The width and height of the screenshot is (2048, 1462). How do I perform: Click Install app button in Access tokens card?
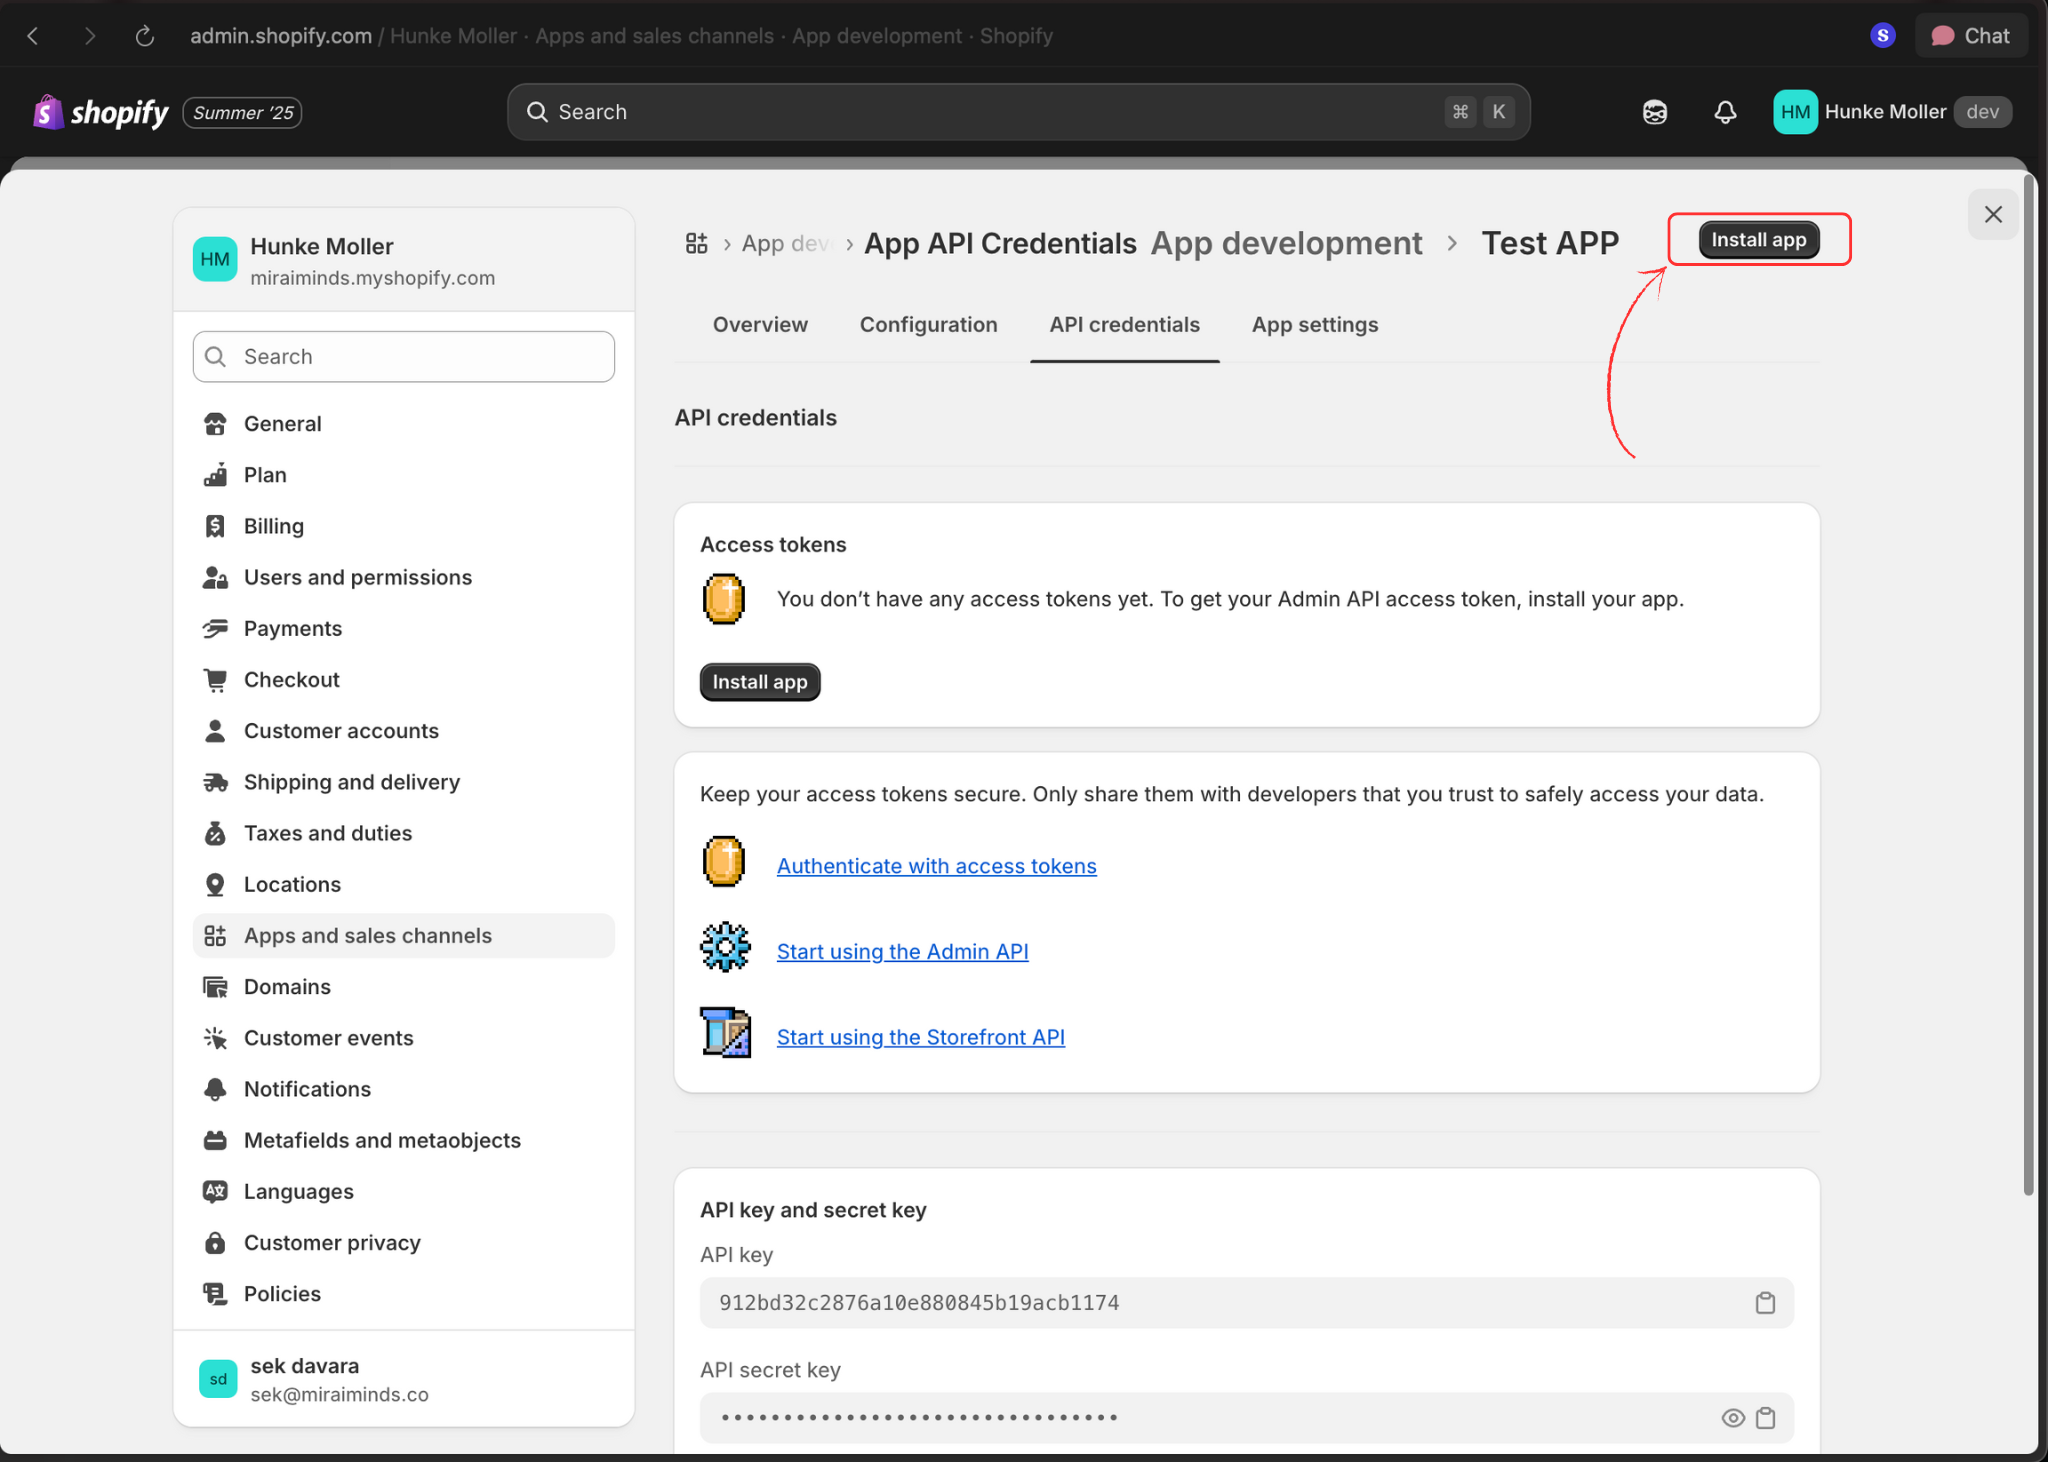click(759, 682)
